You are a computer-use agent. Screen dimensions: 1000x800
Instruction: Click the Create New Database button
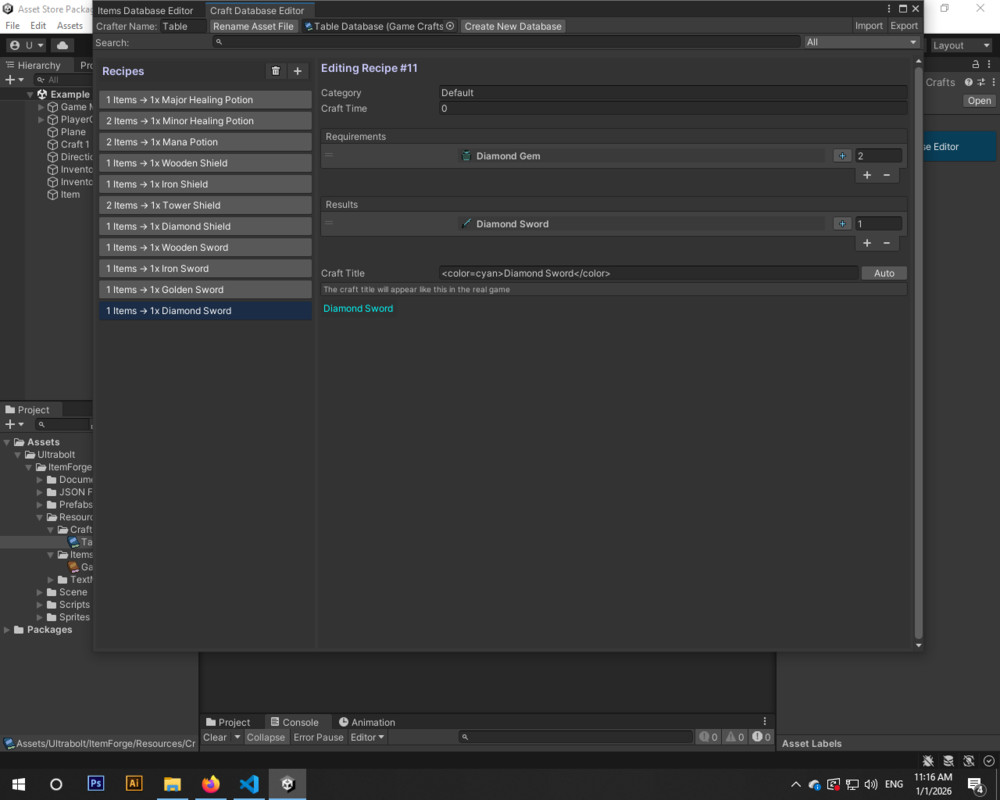513,26
